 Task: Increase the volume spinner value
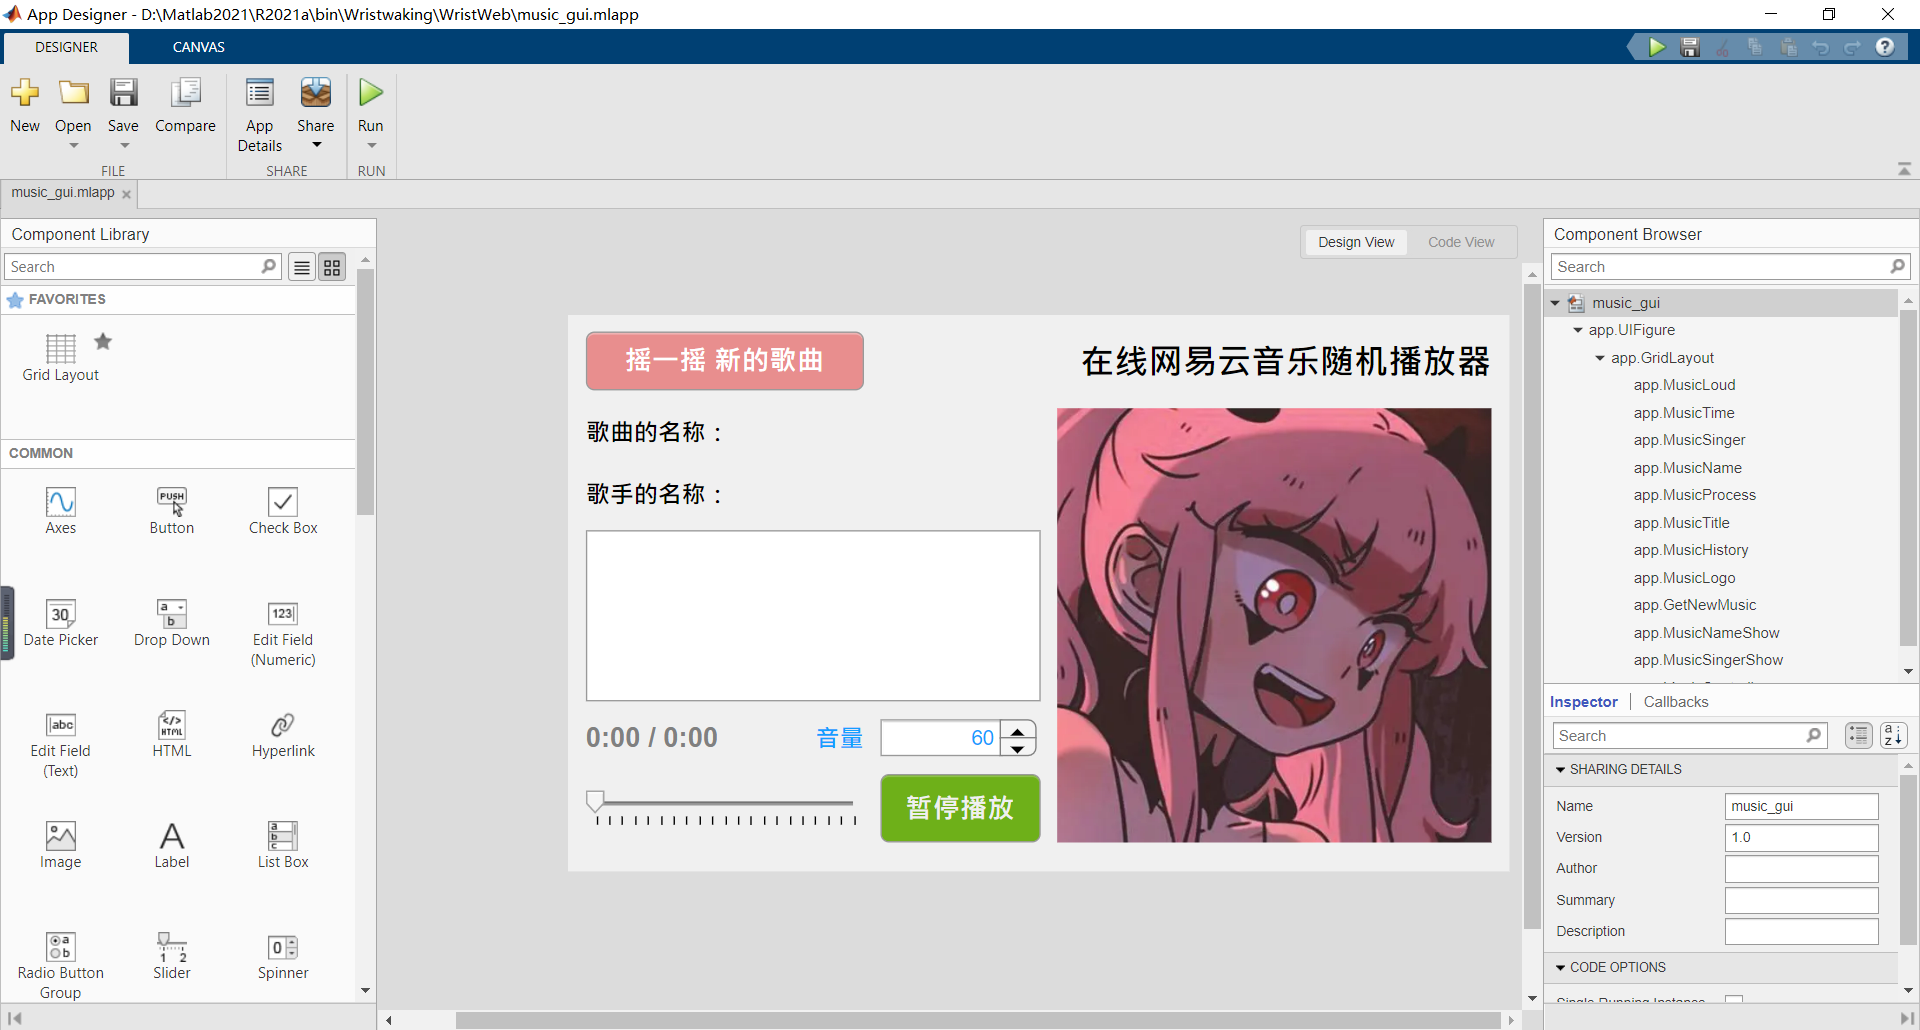(x=1018, y=730)
